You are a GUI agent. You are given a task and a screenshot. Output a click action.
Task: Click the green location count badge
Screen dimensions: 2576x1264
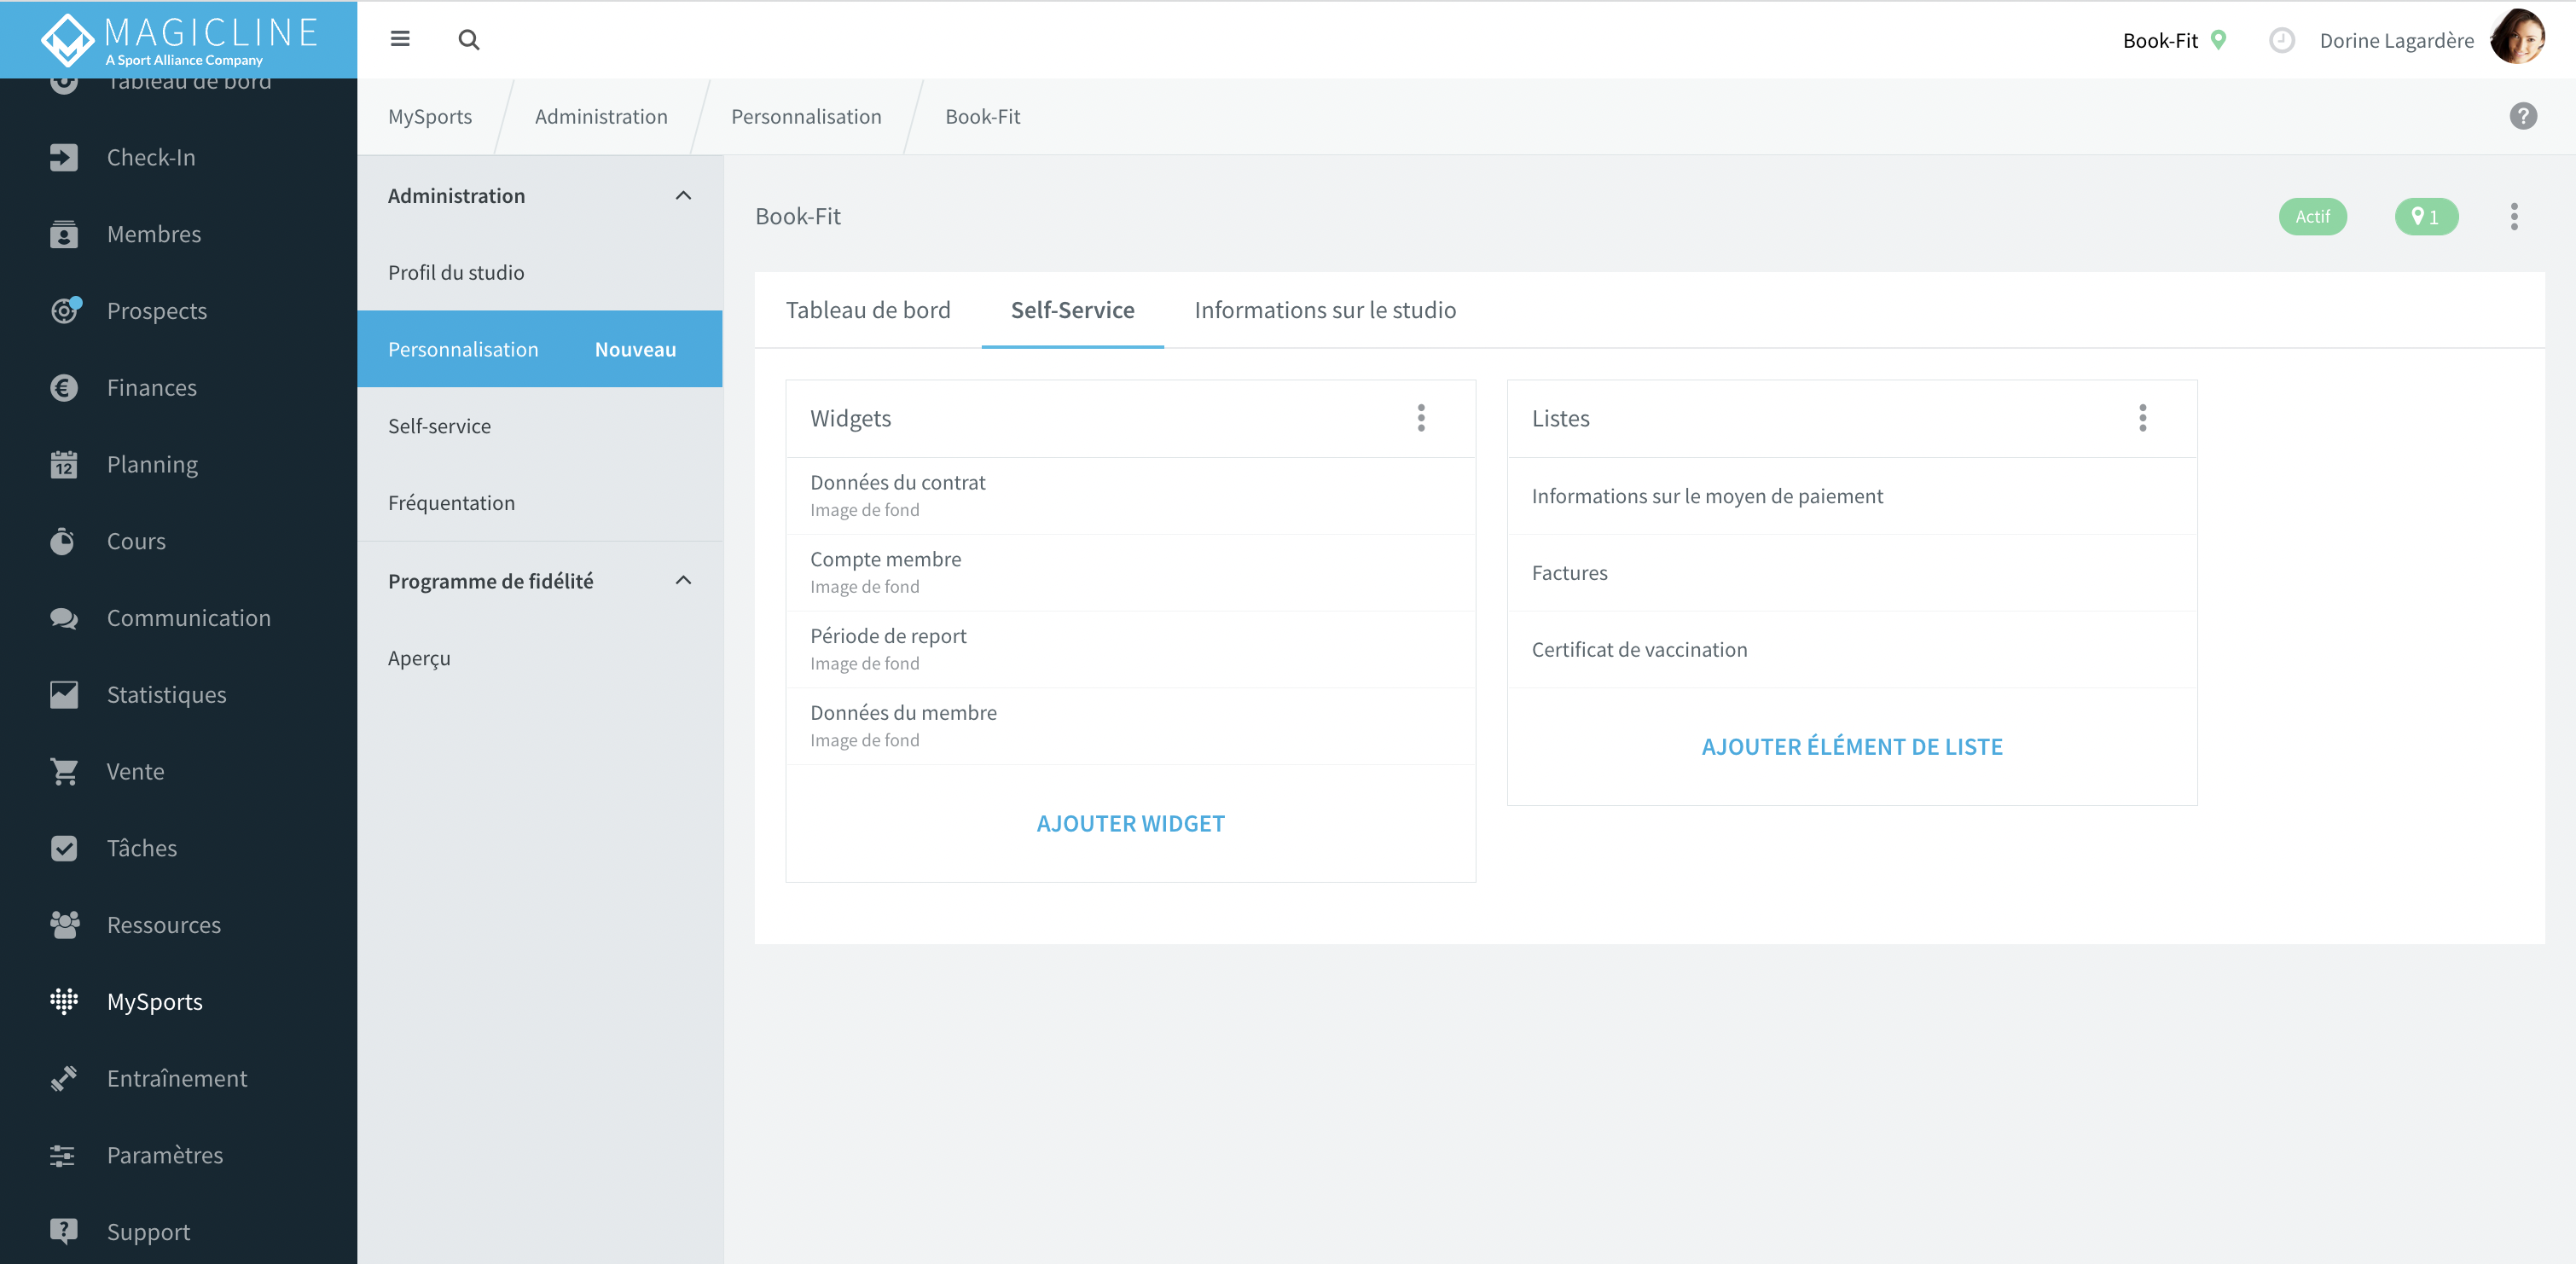[2426, 216]
